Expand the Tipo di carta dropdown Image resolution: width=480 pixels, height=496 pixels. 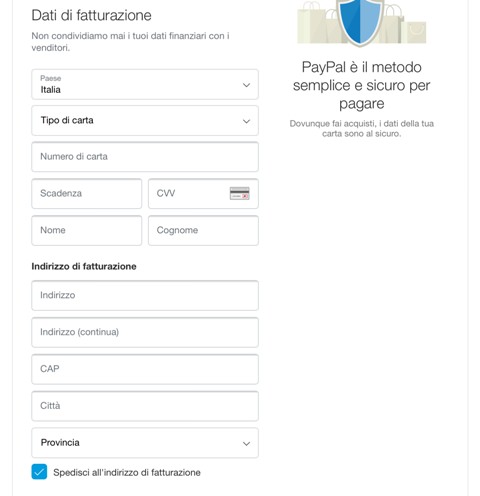(145, 121)
